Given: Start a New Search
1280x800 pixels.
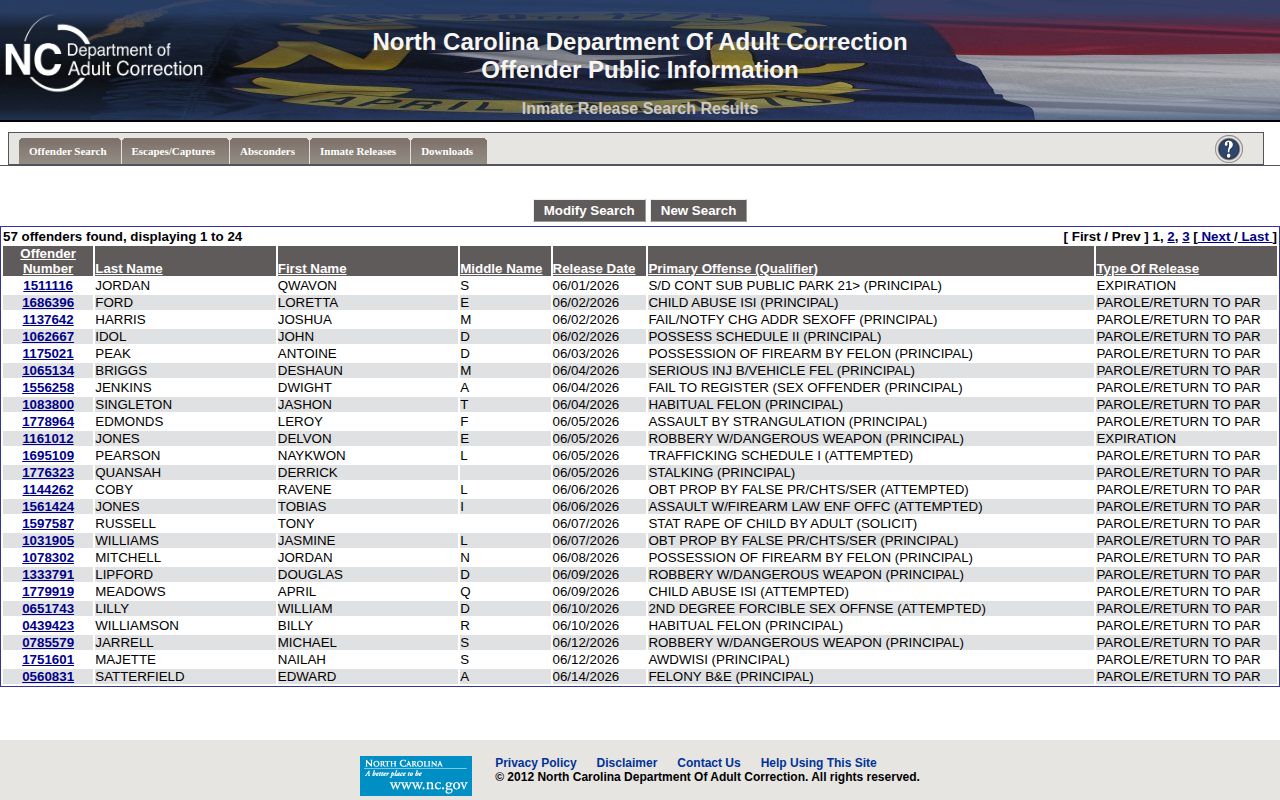Looking at the screenshot, I should click(x=698, y=210).
